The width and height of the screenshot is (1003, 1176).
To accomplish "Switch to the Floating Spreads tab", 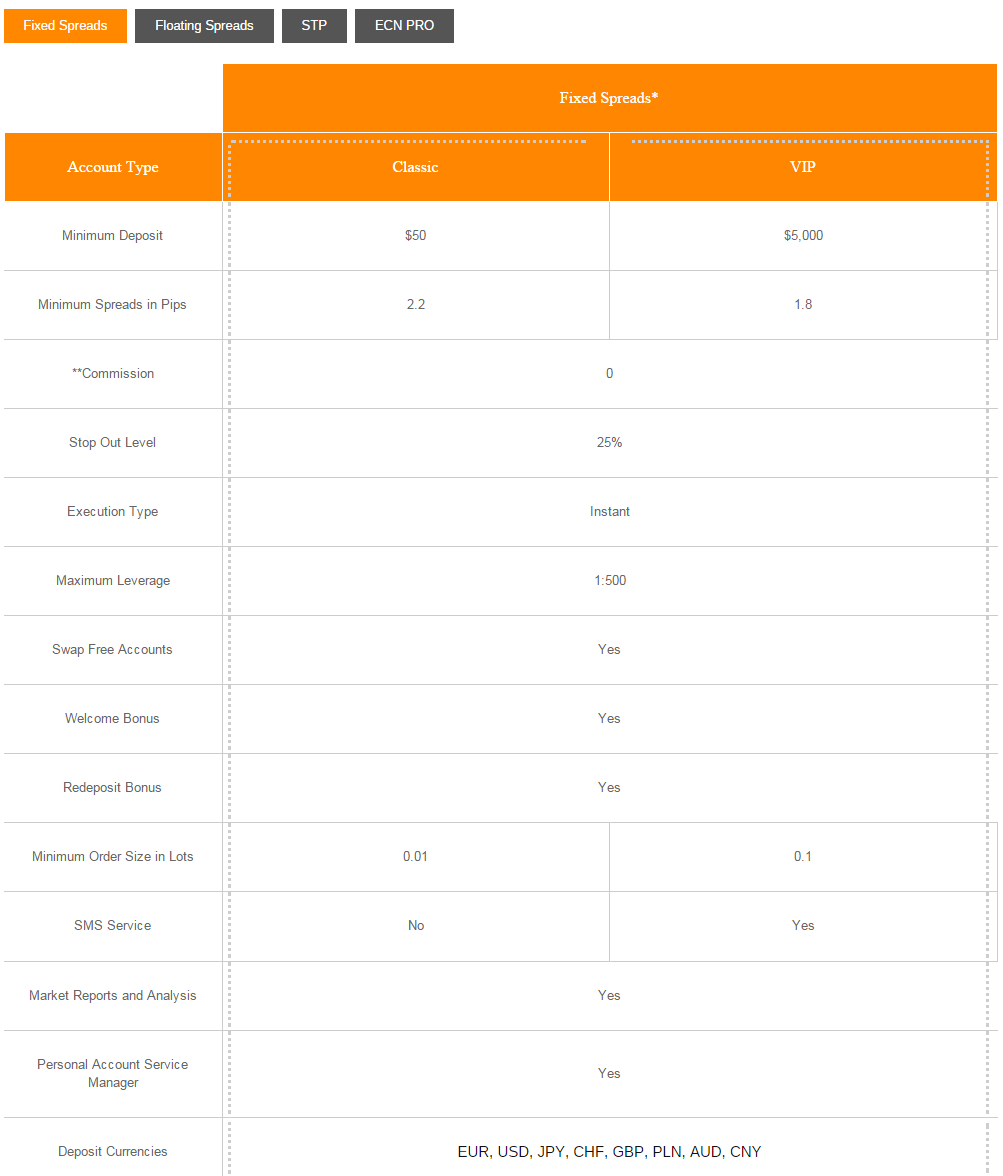I will [x=204, y=26].
